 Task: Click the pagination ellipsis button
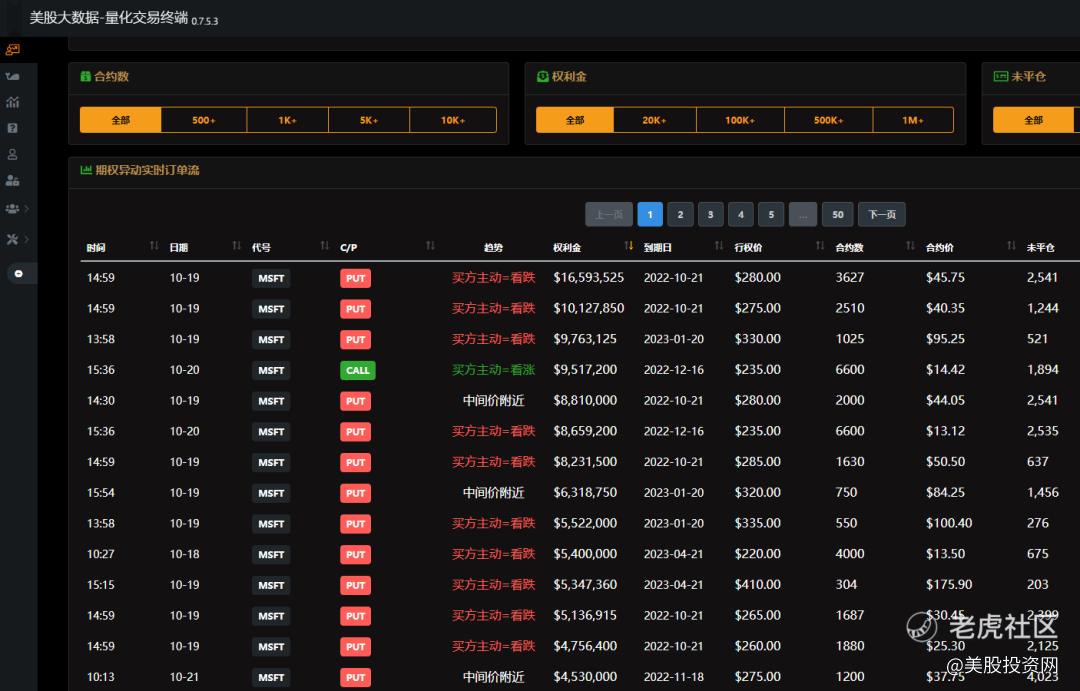click(803, 214)
